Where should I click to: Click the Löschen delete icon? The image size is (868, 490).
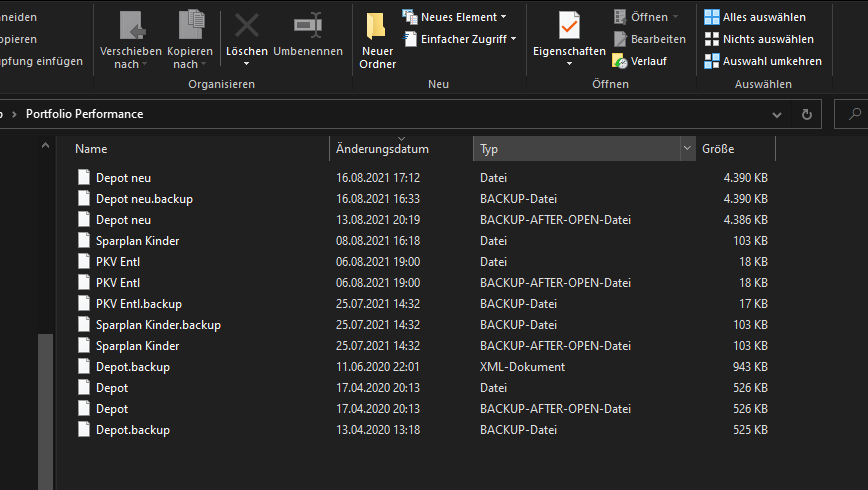(x=246, y=26)
